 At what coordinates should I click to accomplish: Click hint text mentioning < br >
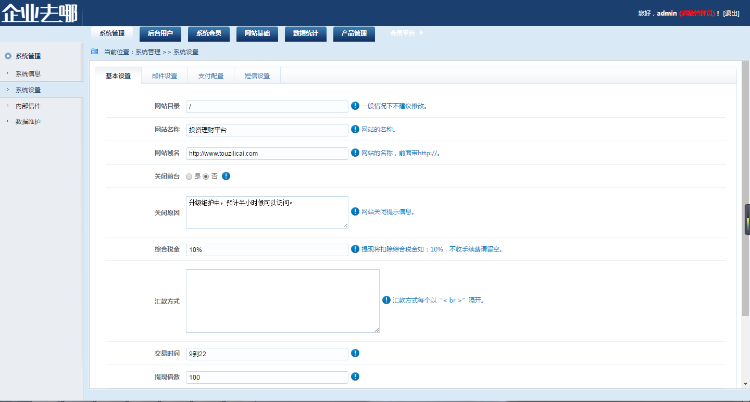pos(438,301)
